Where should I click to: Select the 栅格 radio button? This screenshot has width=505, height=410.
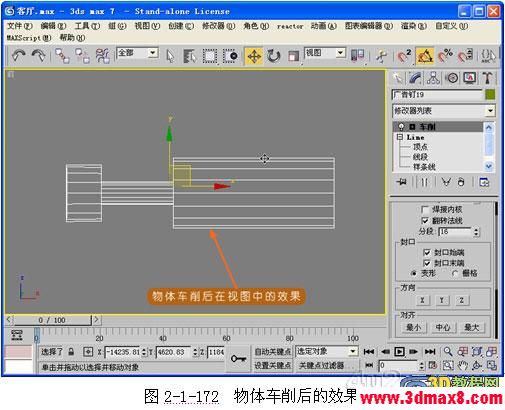(x=455, y=273)
